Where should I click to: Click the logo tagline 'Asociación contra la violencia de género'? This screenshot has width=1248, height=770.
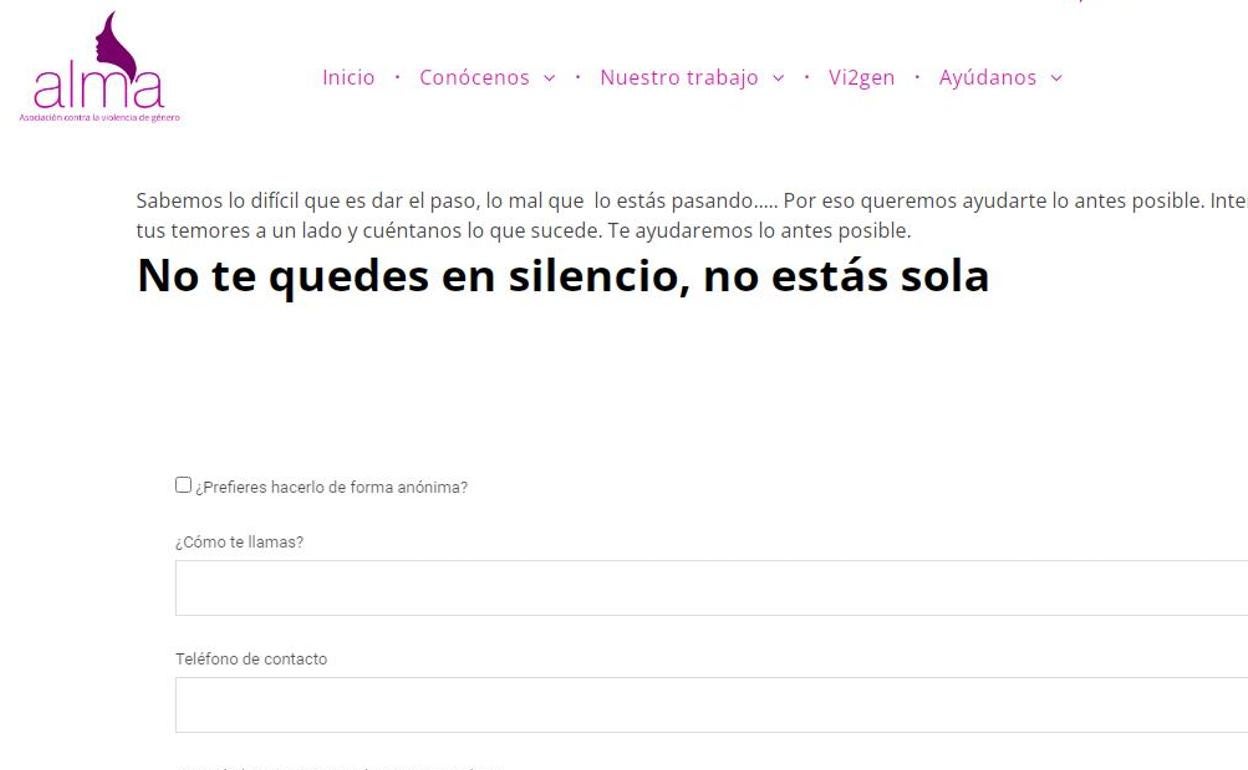point(99,118)
